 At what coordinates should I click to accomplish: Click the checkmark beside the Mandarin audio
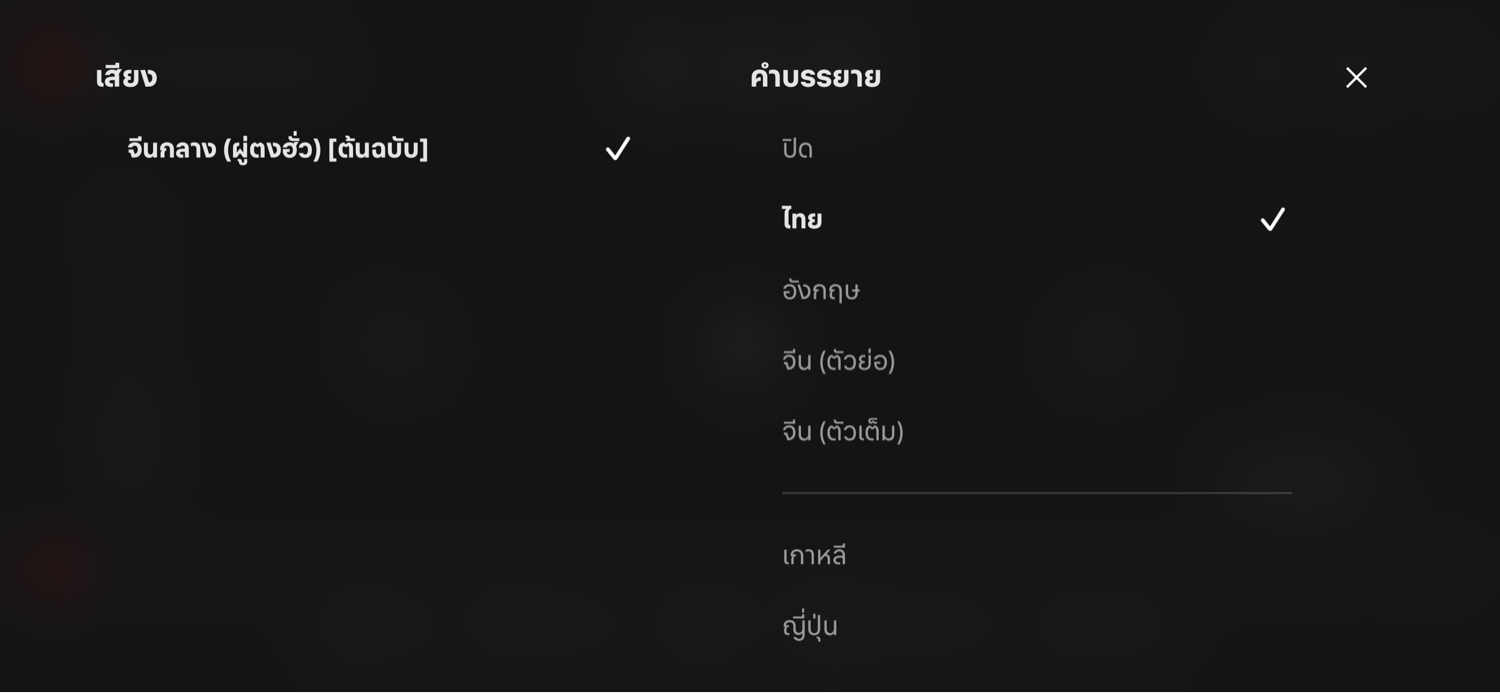618,149
